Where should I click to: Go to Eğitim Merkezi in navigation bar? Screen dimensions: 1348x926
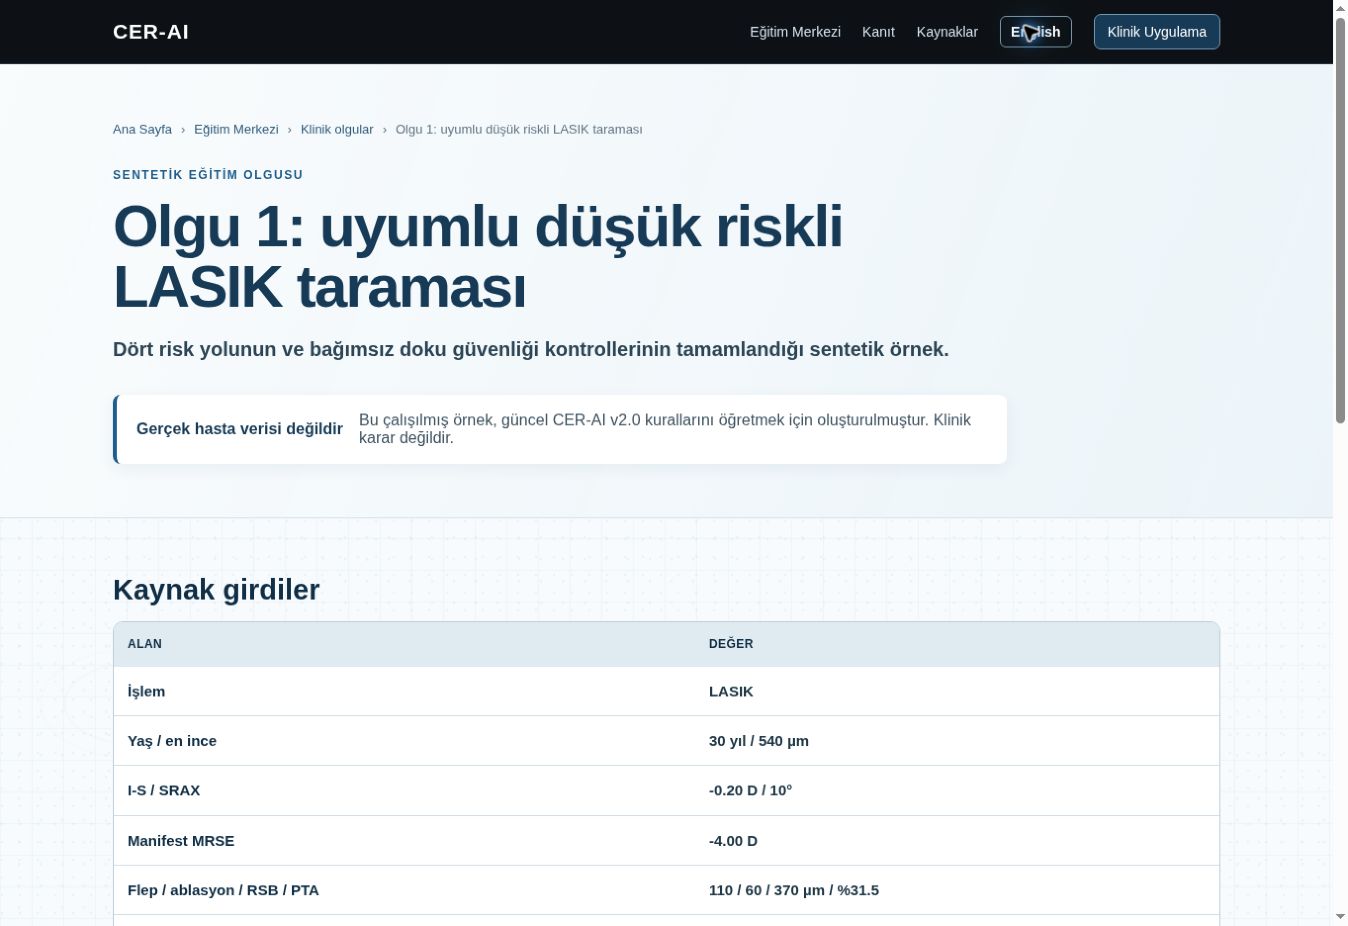pos(795,32)
